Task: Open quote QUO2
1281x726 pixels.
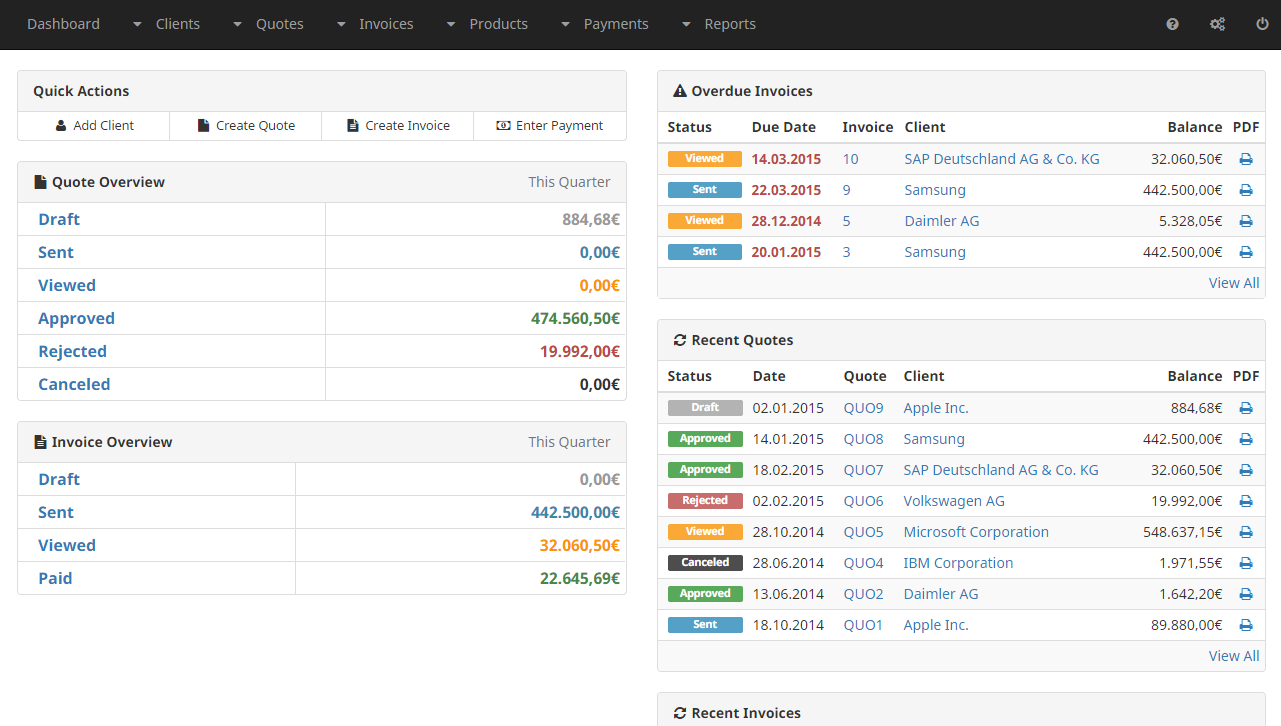Action: pyautogui.click(x=864, y=594)
